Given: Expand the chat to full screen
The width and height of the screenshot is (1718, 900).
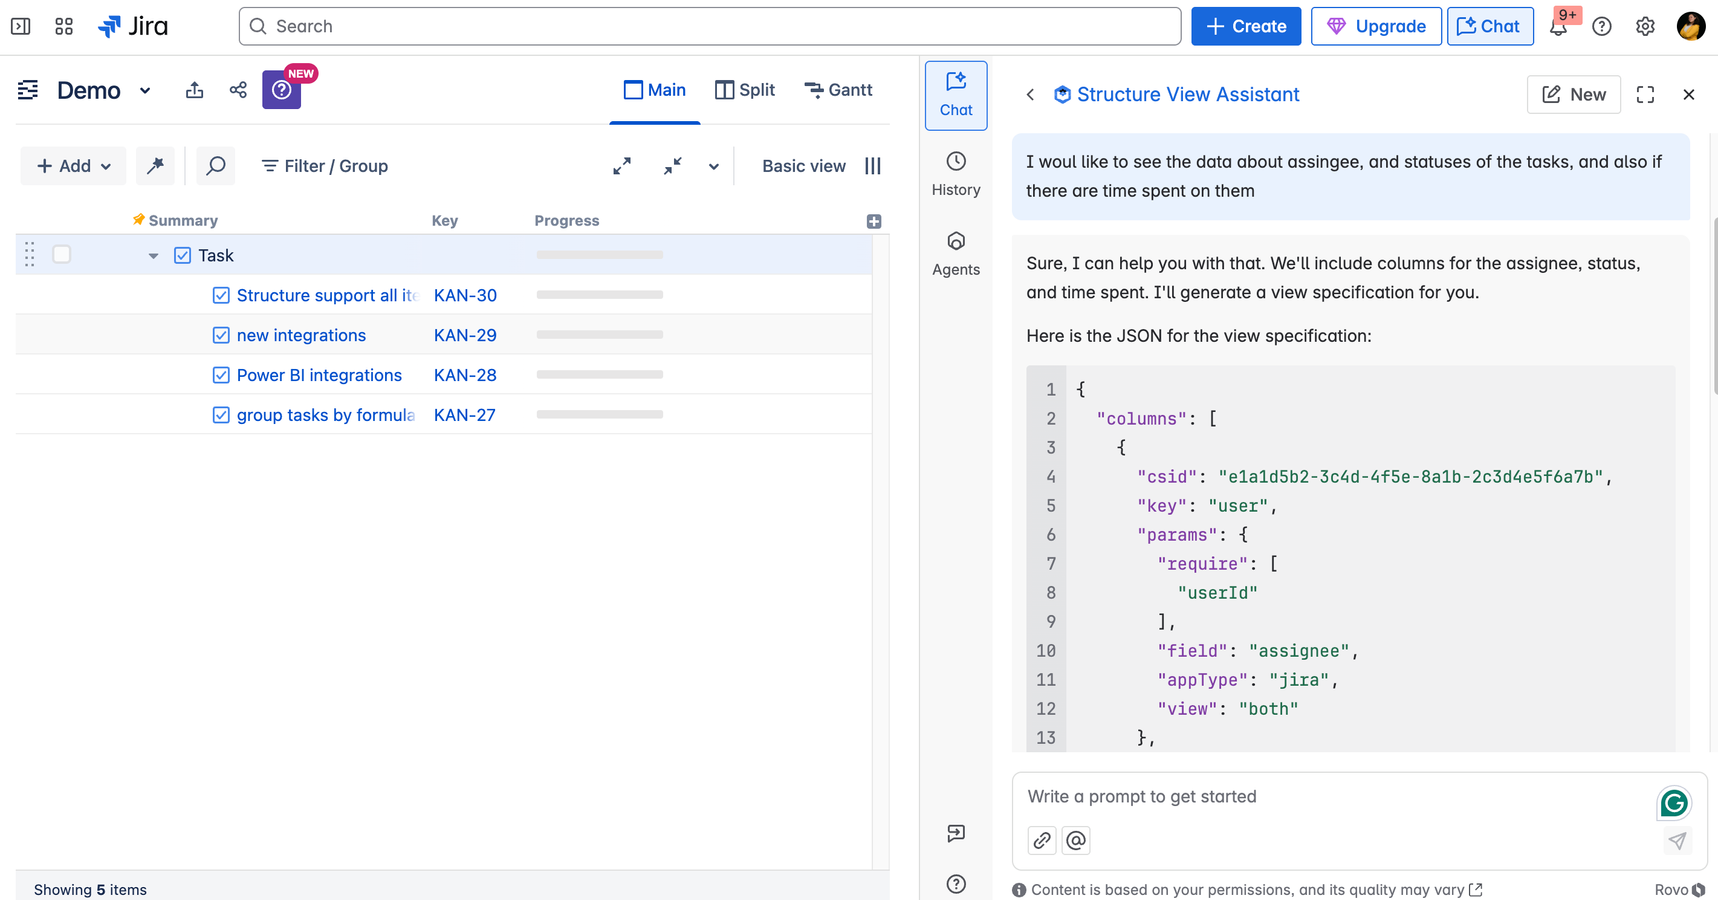Looking at the screenshot, I should coord(1645,94).
